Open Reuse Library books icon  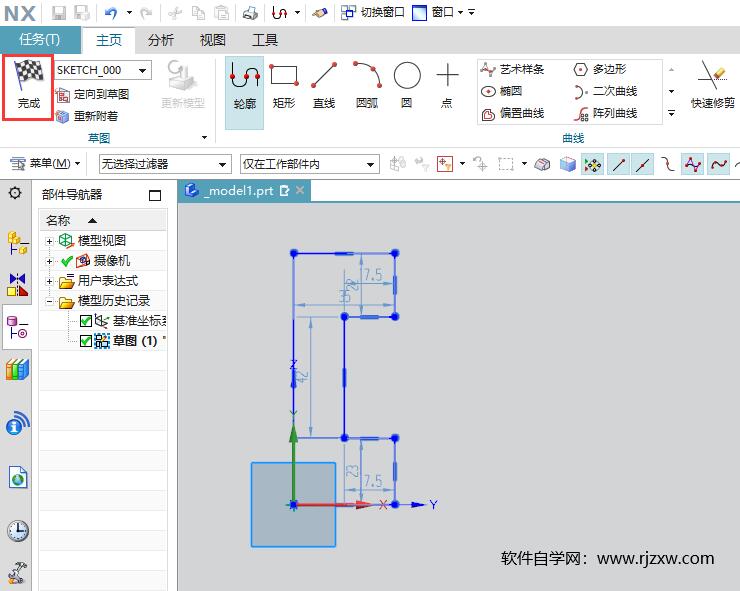pyautogui.click(x=17, y=369)
